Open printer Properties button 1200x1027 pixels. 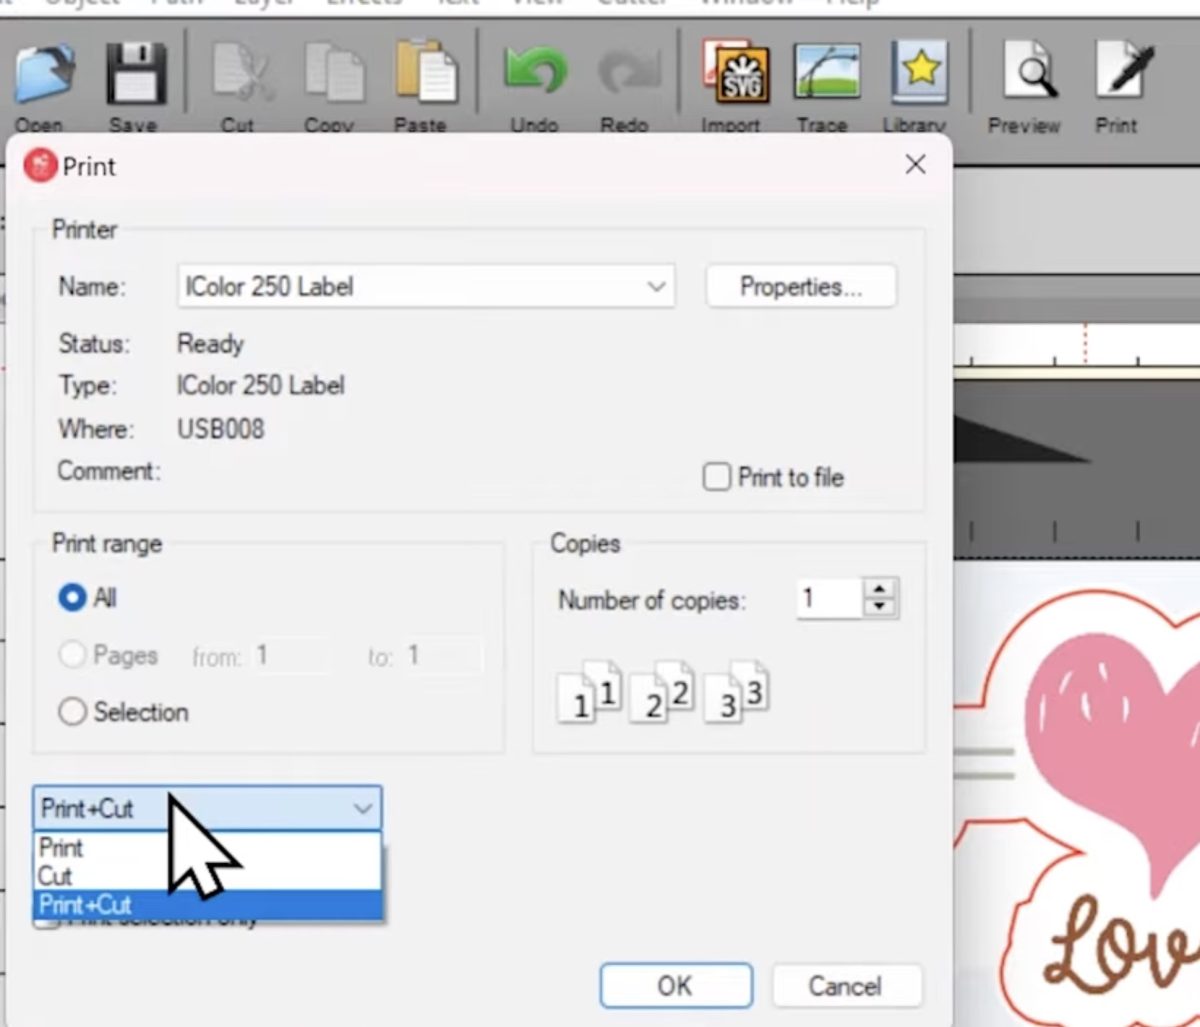click(x=801, y=287)
